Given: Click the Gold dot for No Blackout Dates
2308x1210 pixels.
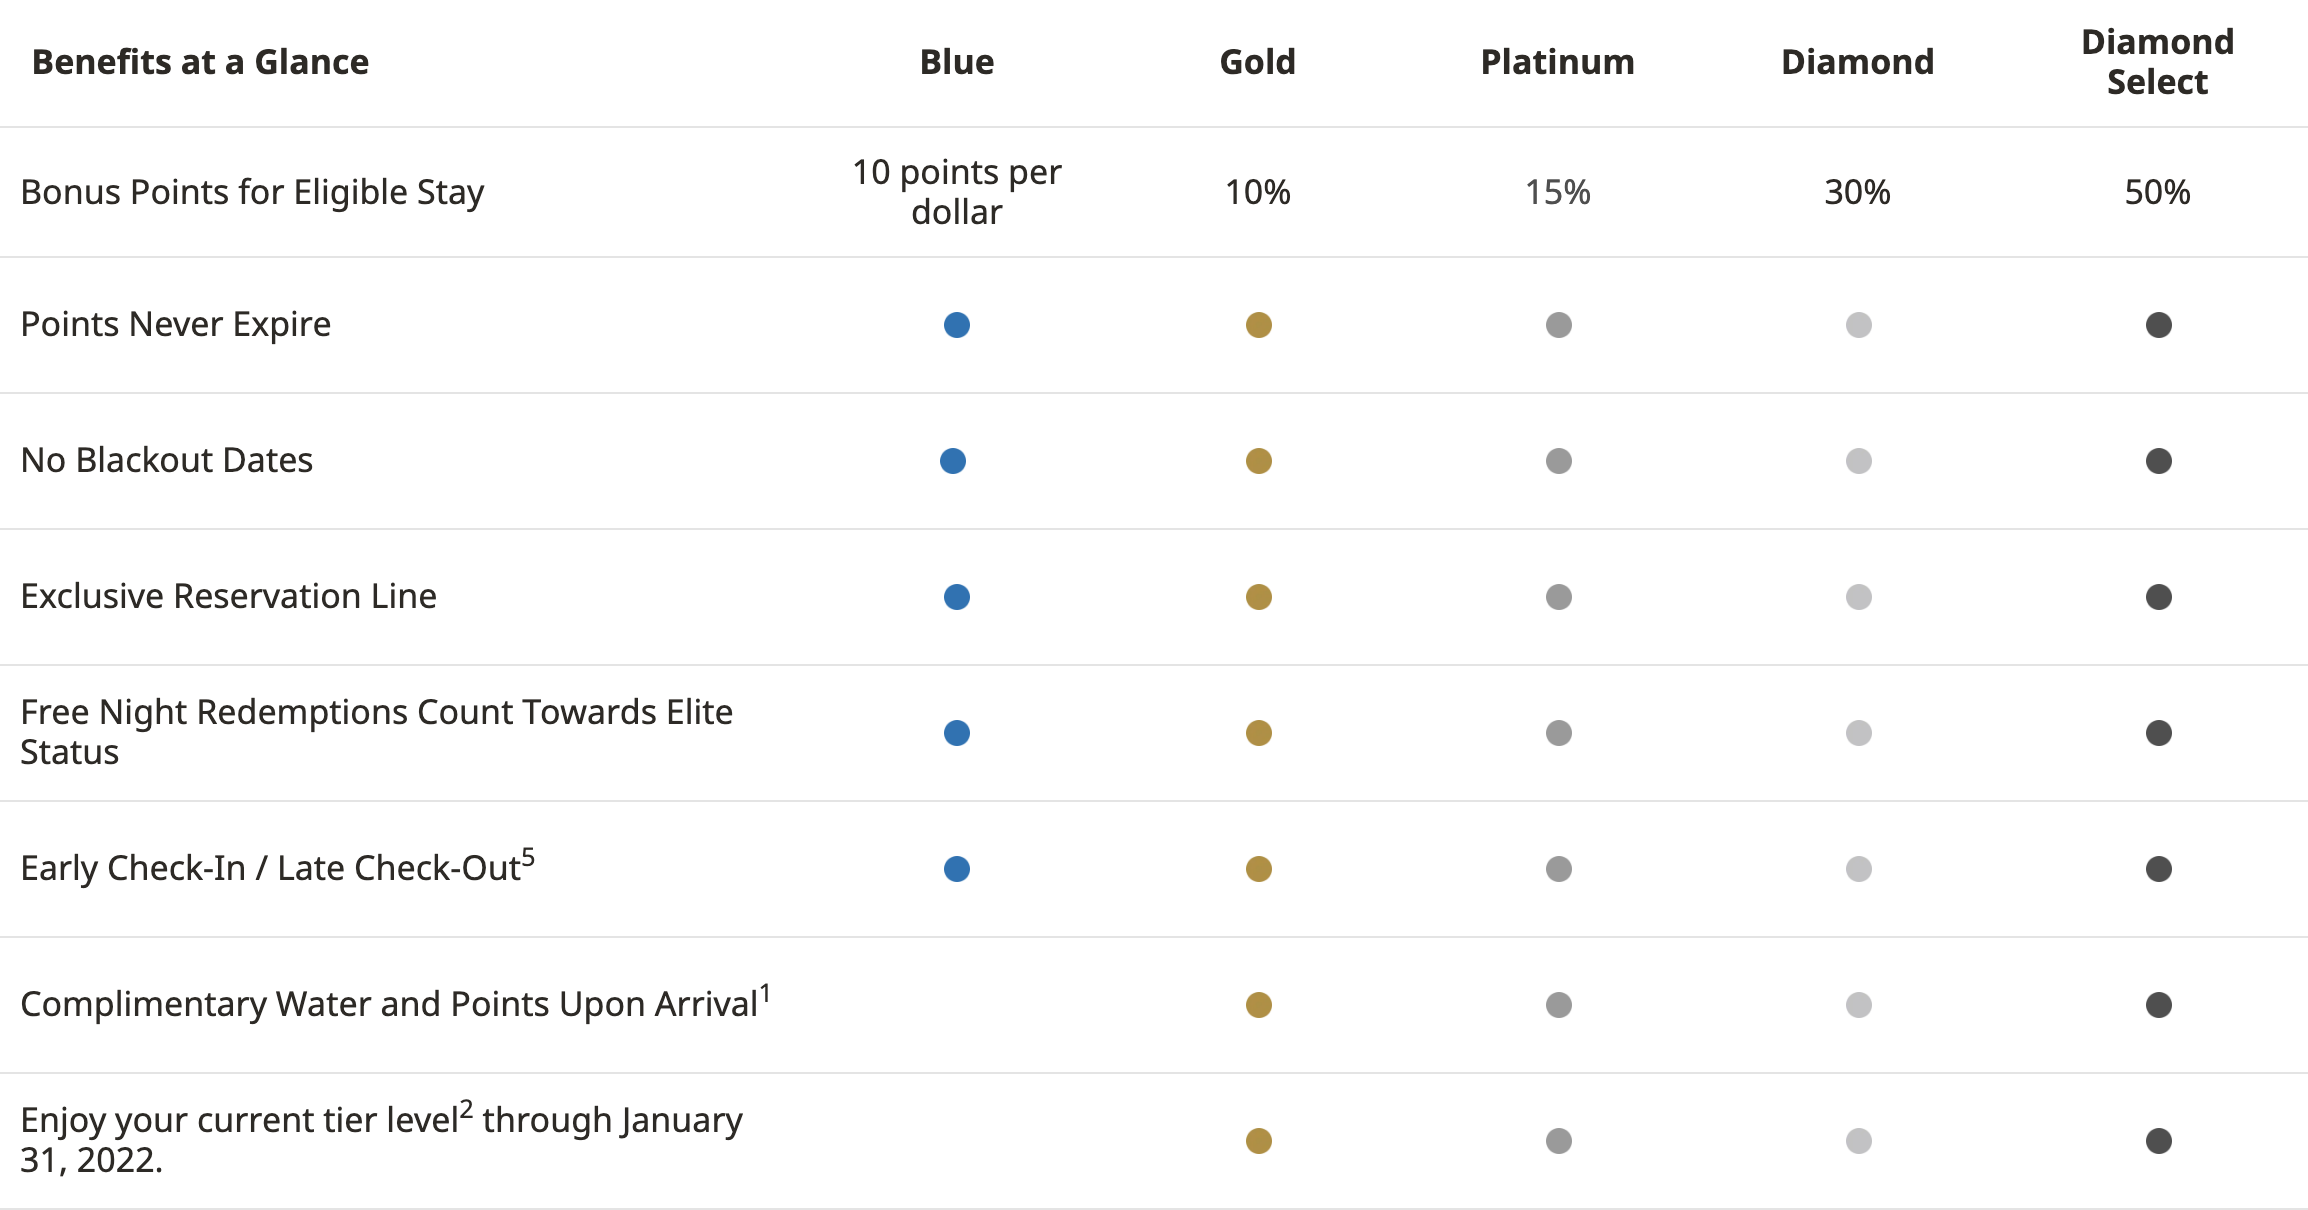Looking at the screenshot, I should point(1259,461).
